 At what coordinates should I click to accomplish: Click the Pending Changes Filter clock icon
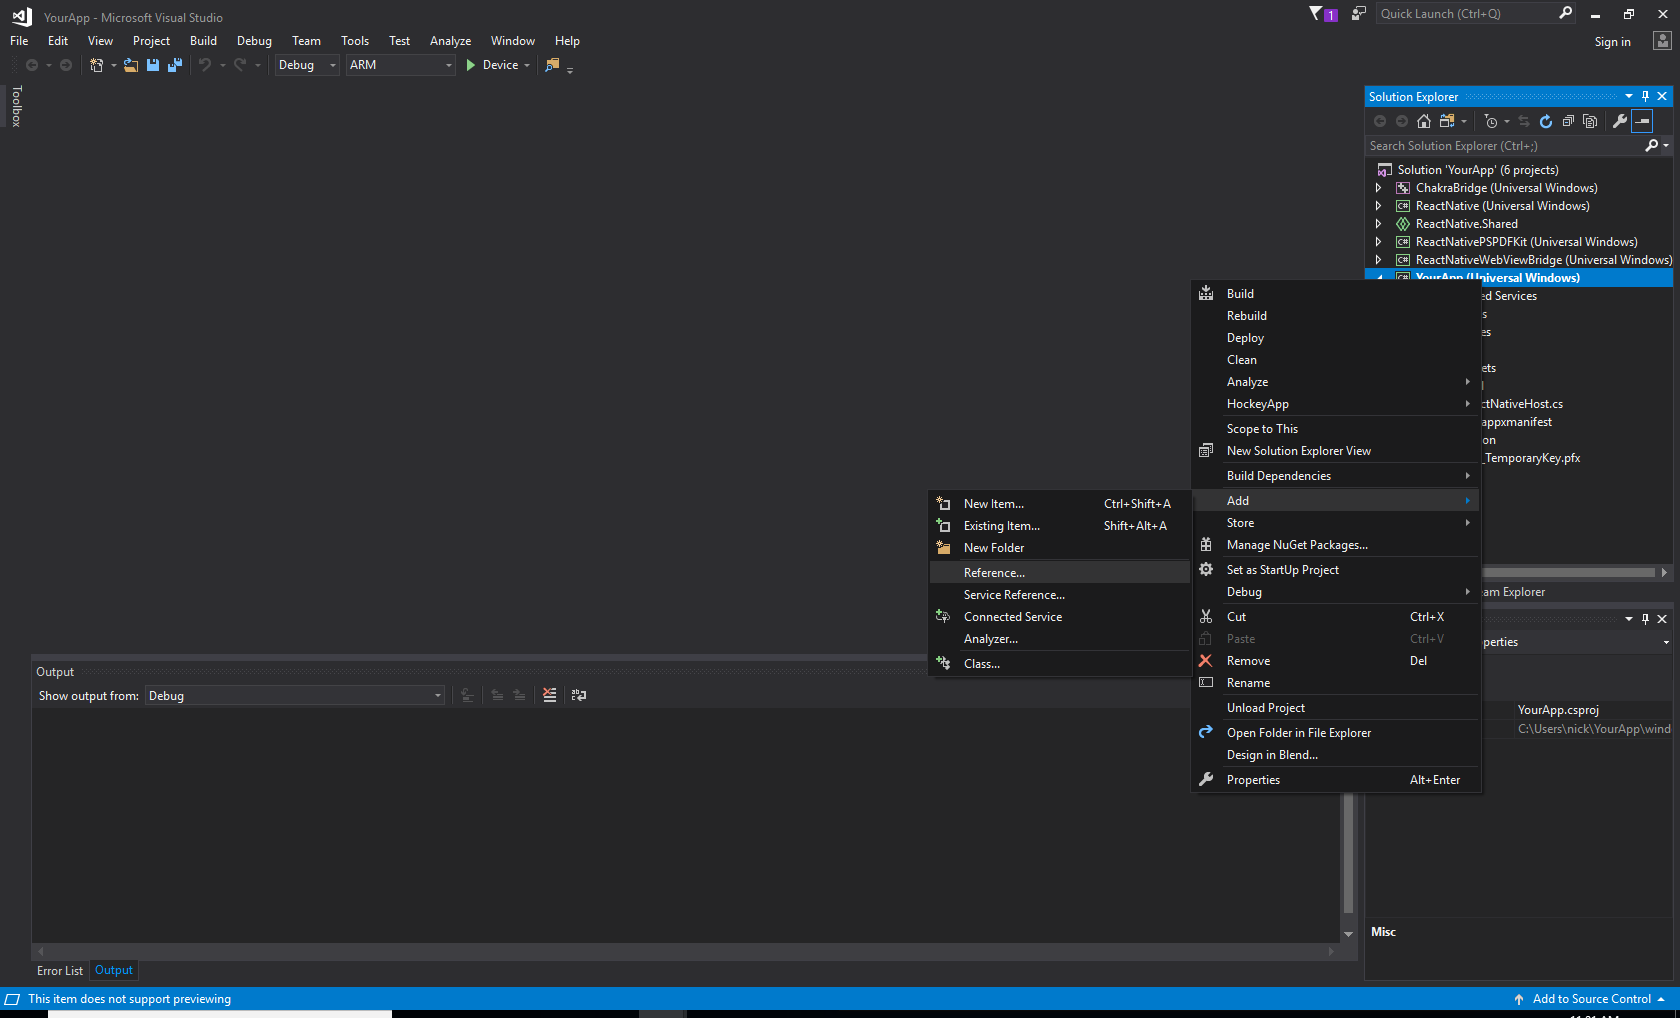(x=1491, y=121)
